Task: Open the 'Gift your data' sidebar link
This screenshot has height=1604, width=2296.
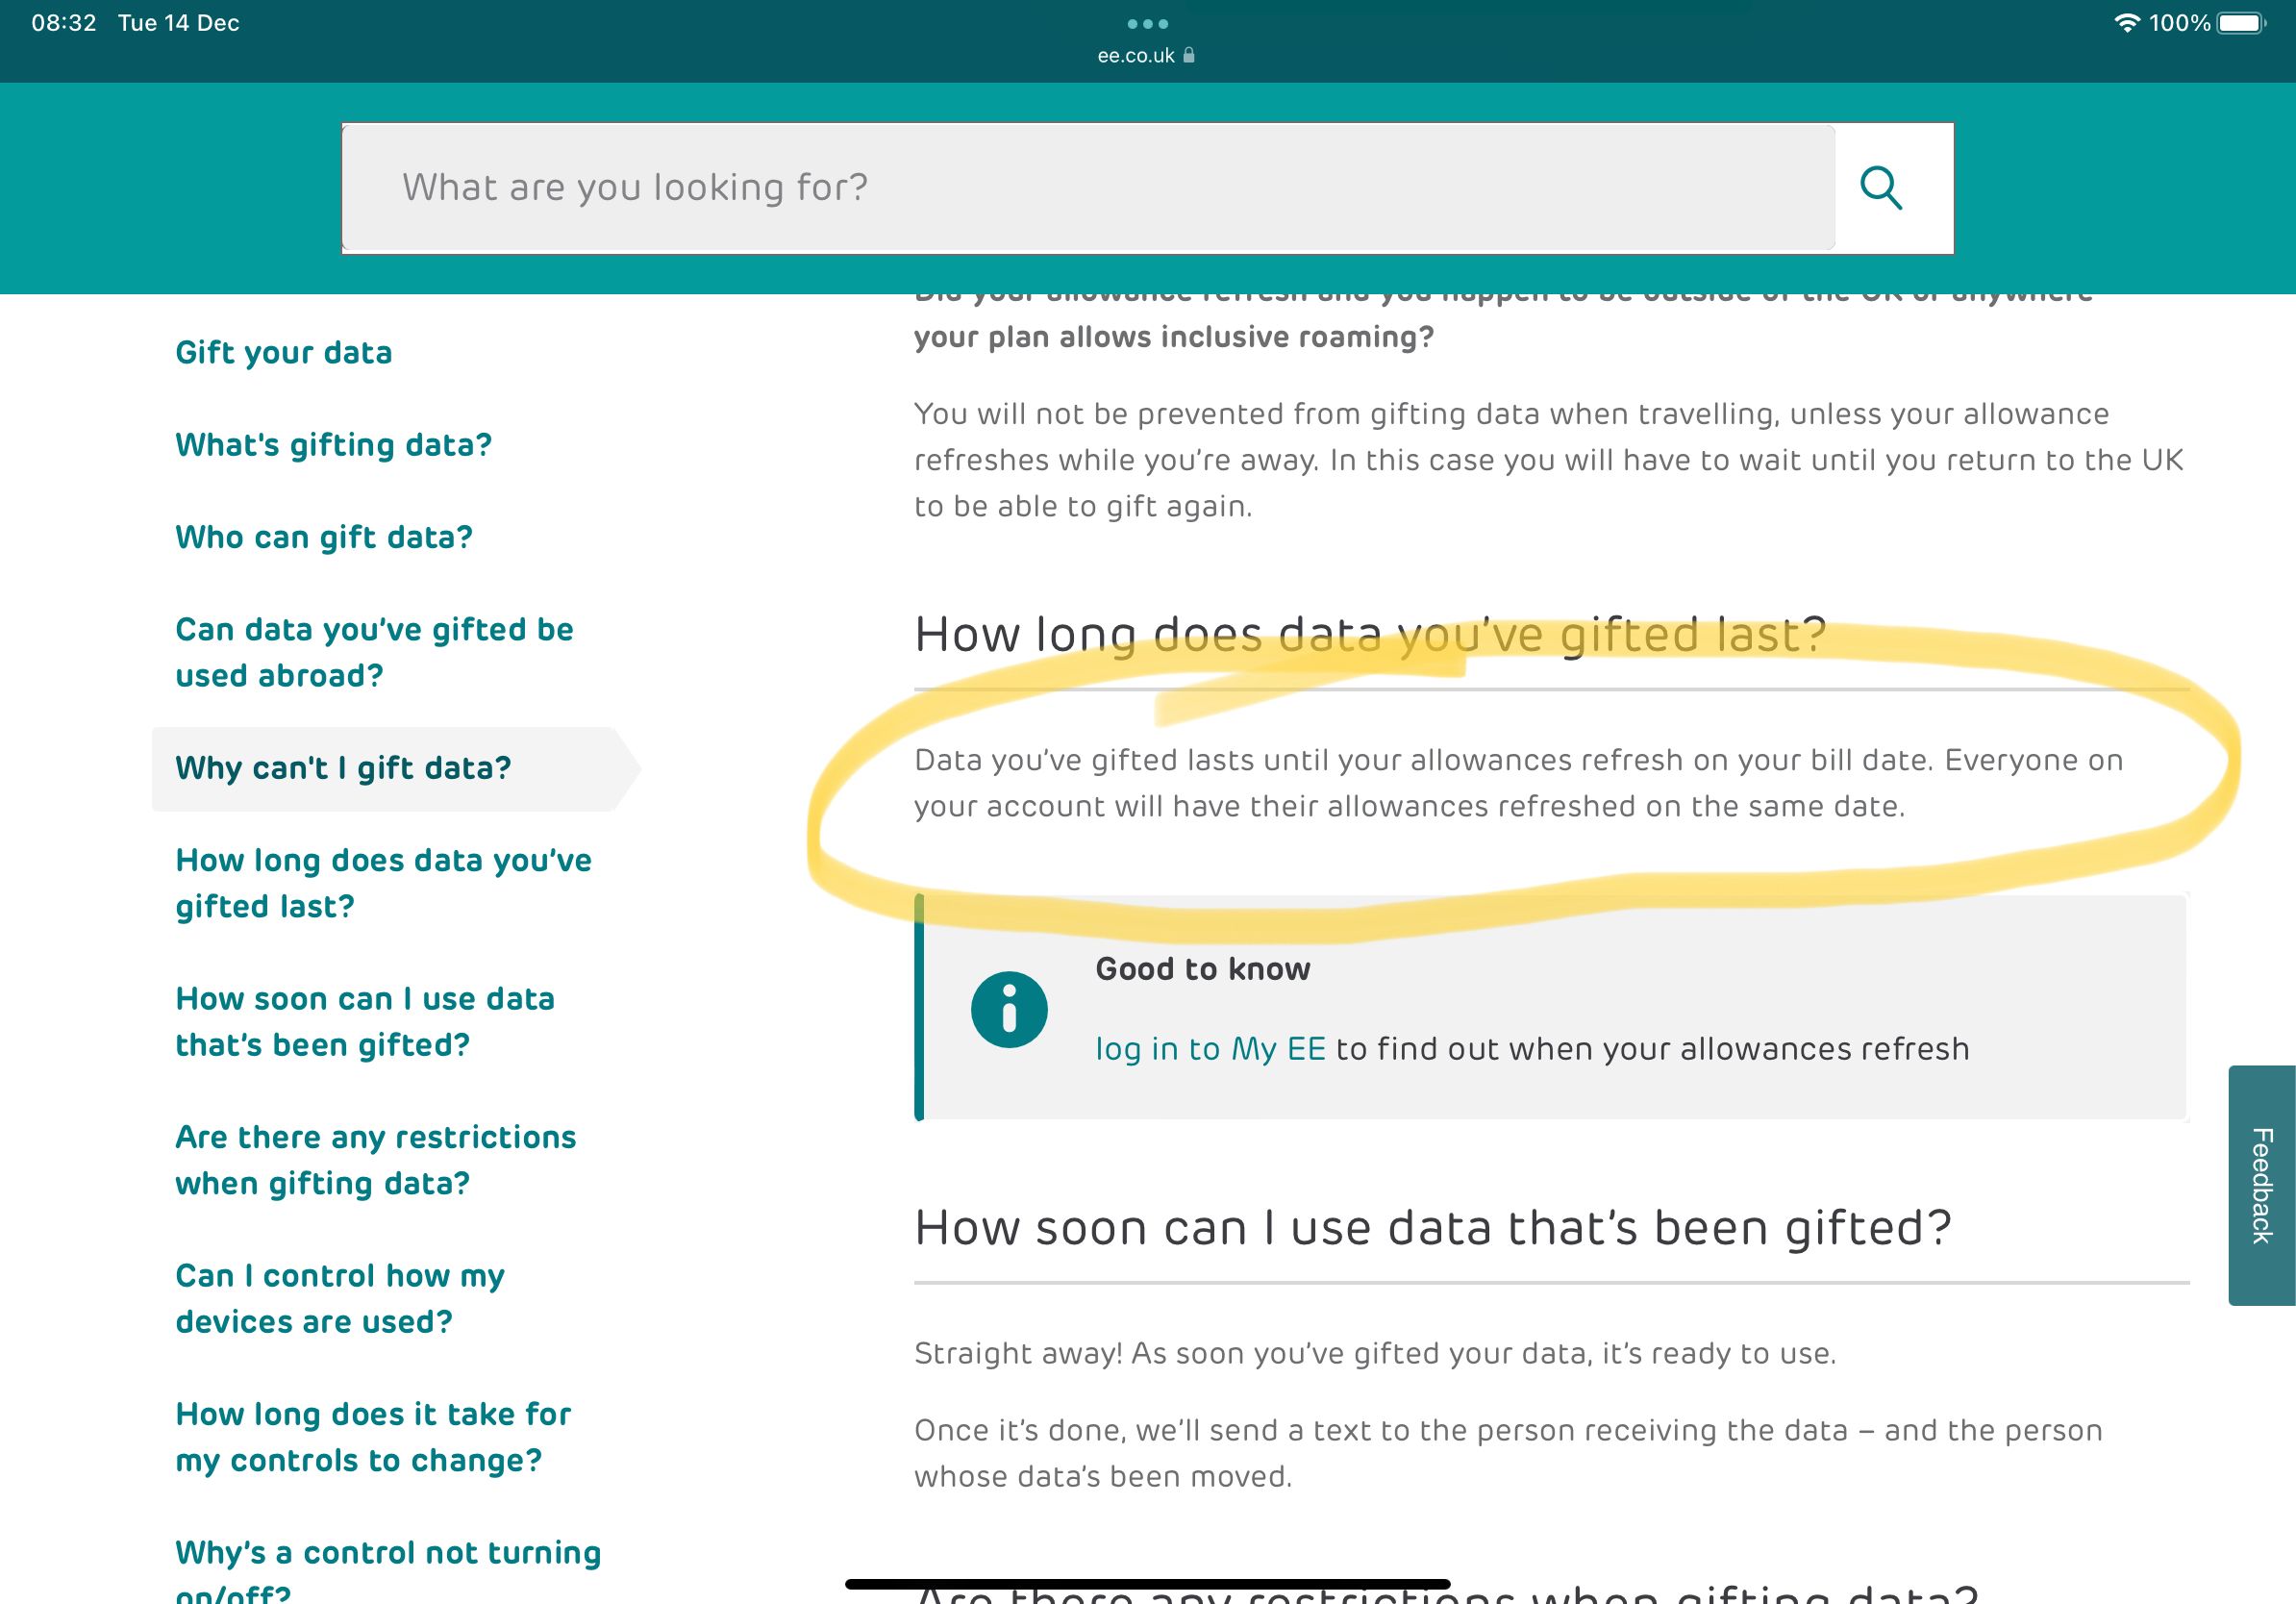Action: [283, 353]
